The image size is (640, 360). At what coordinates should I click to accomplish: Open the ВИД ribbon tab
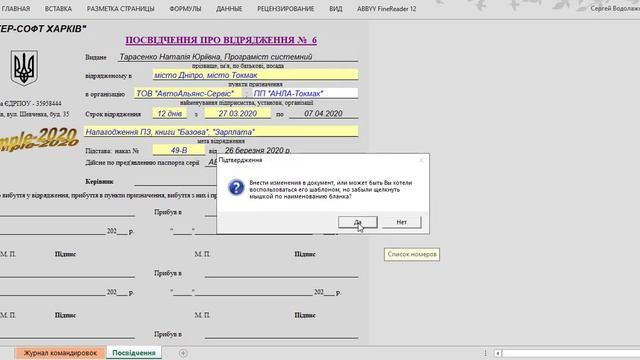click(x=336, y=9)
